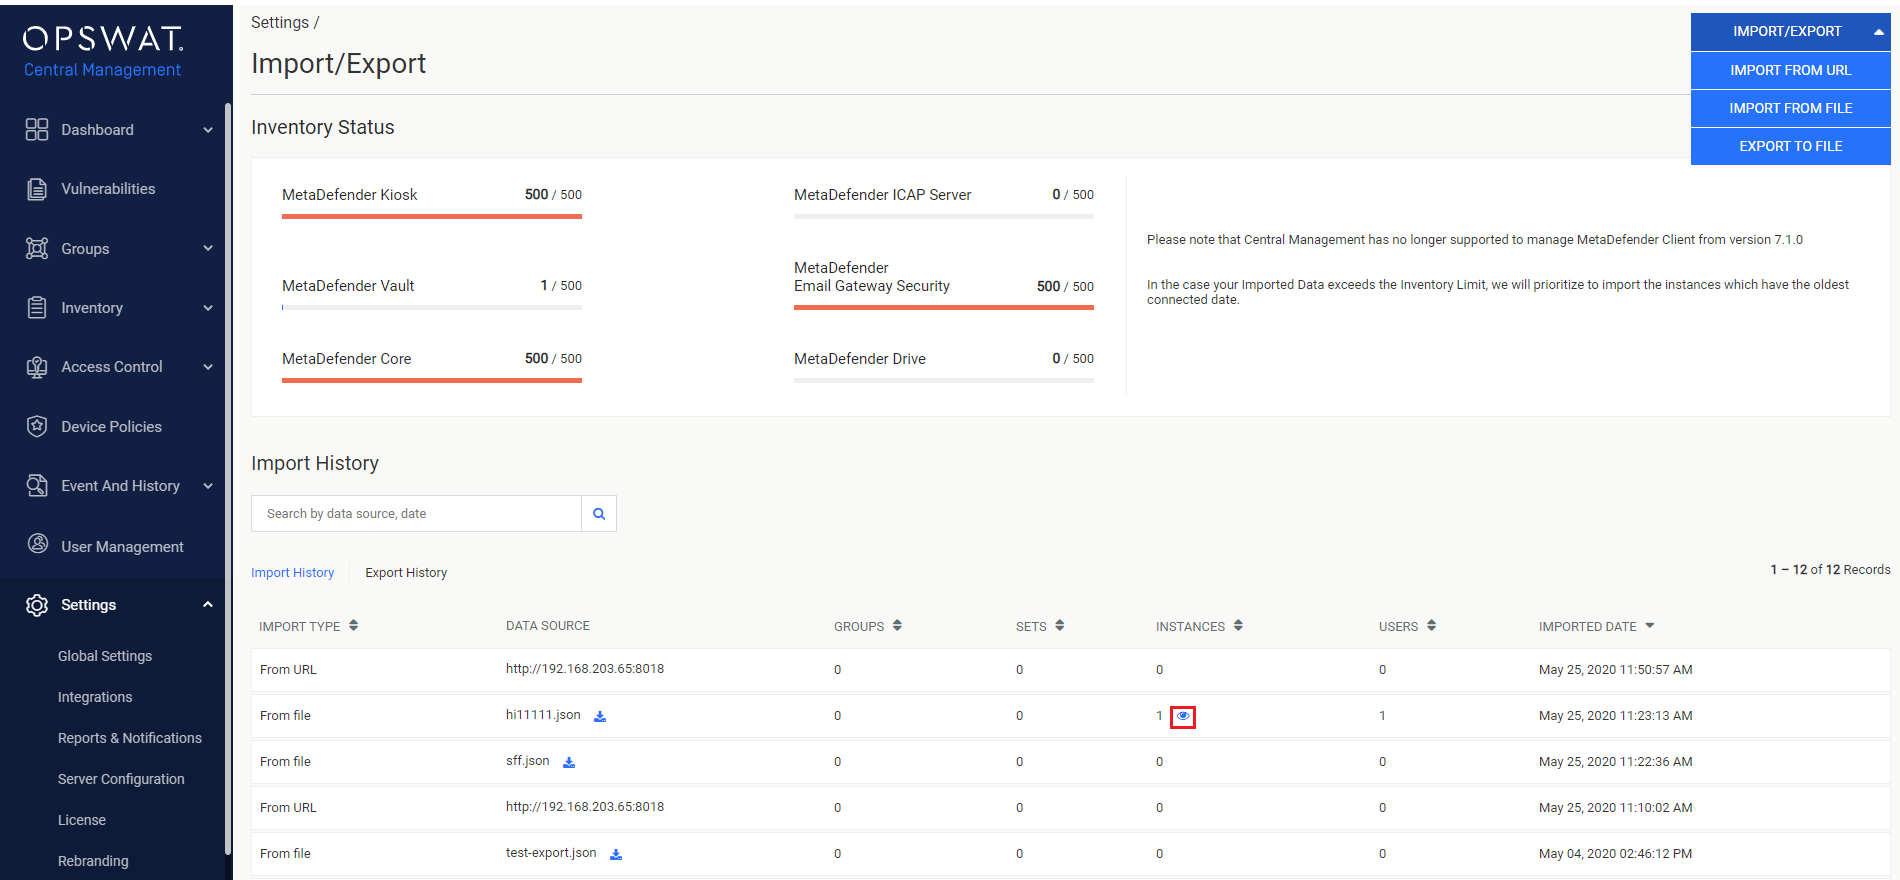Click the OPSWAT Central Management logo
The width and height of the screenshot is (1900, 880).
pos(103,52)
